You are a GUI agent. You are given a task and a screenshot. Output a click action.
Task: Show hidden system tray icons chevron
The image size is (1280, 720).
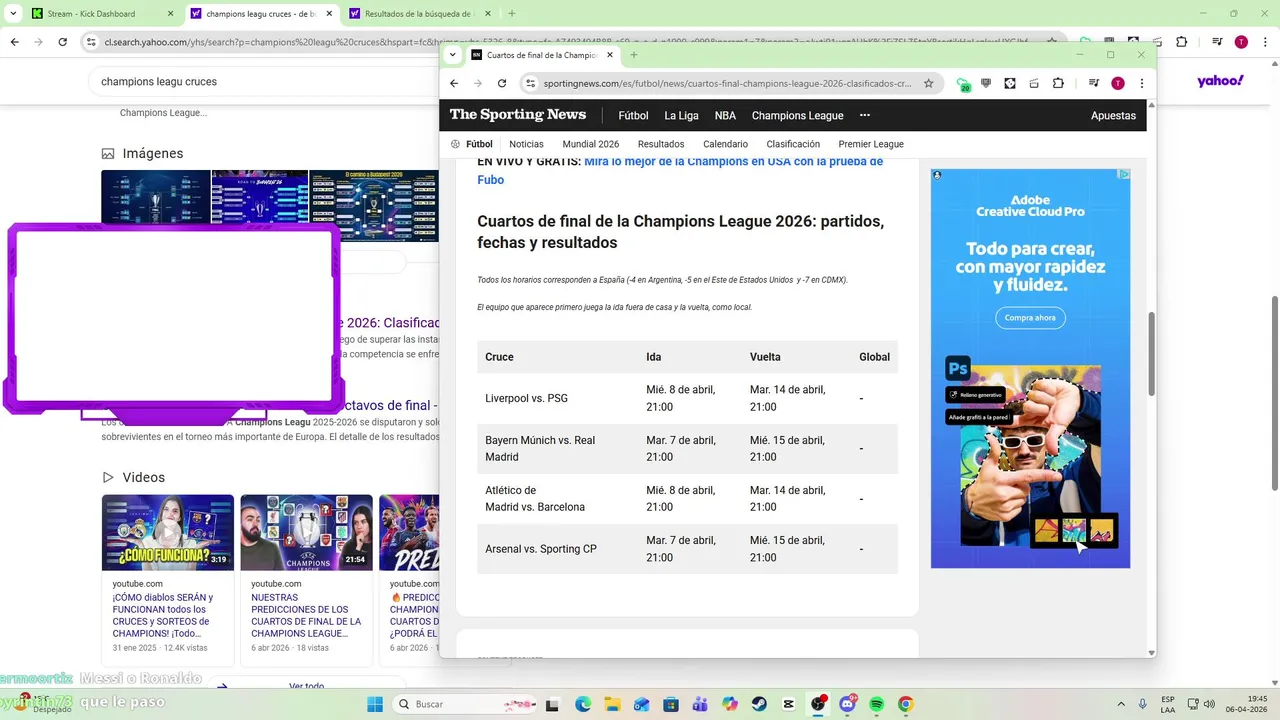(x=1120, y=704)
